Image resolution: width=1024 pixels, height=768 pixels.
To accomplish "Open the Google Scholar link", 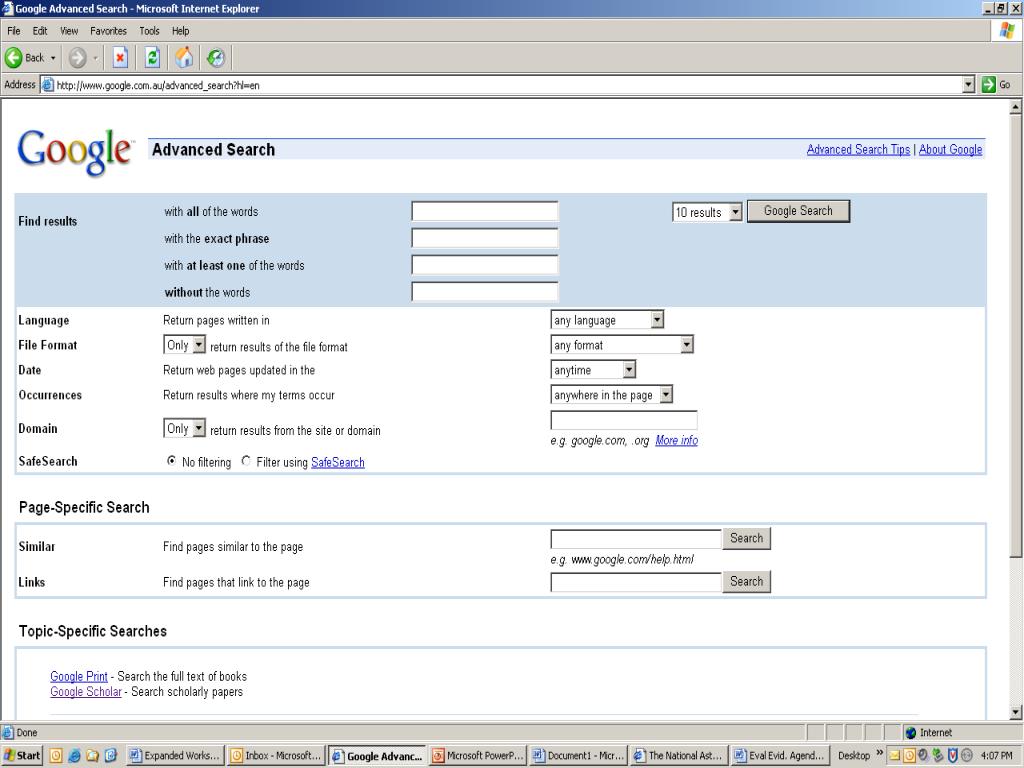I will (x=86, y=692).
